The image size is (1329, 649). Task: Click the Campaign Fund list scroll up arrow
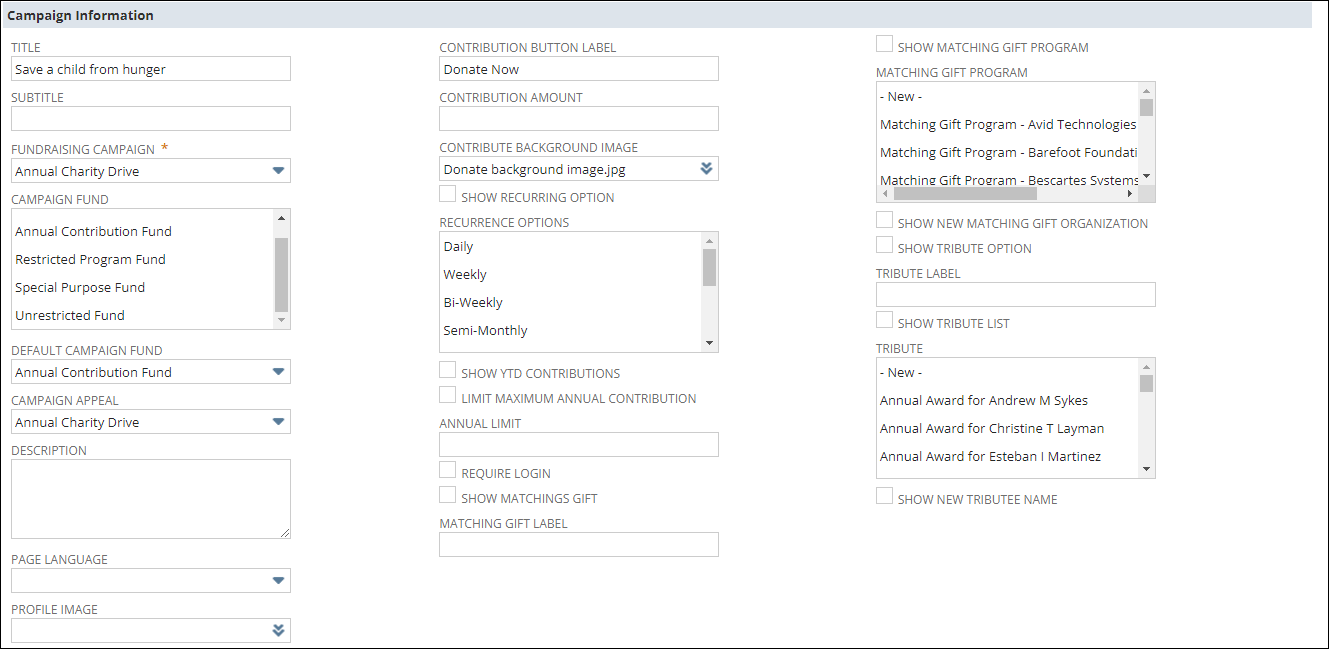click(x=282, y=218)
